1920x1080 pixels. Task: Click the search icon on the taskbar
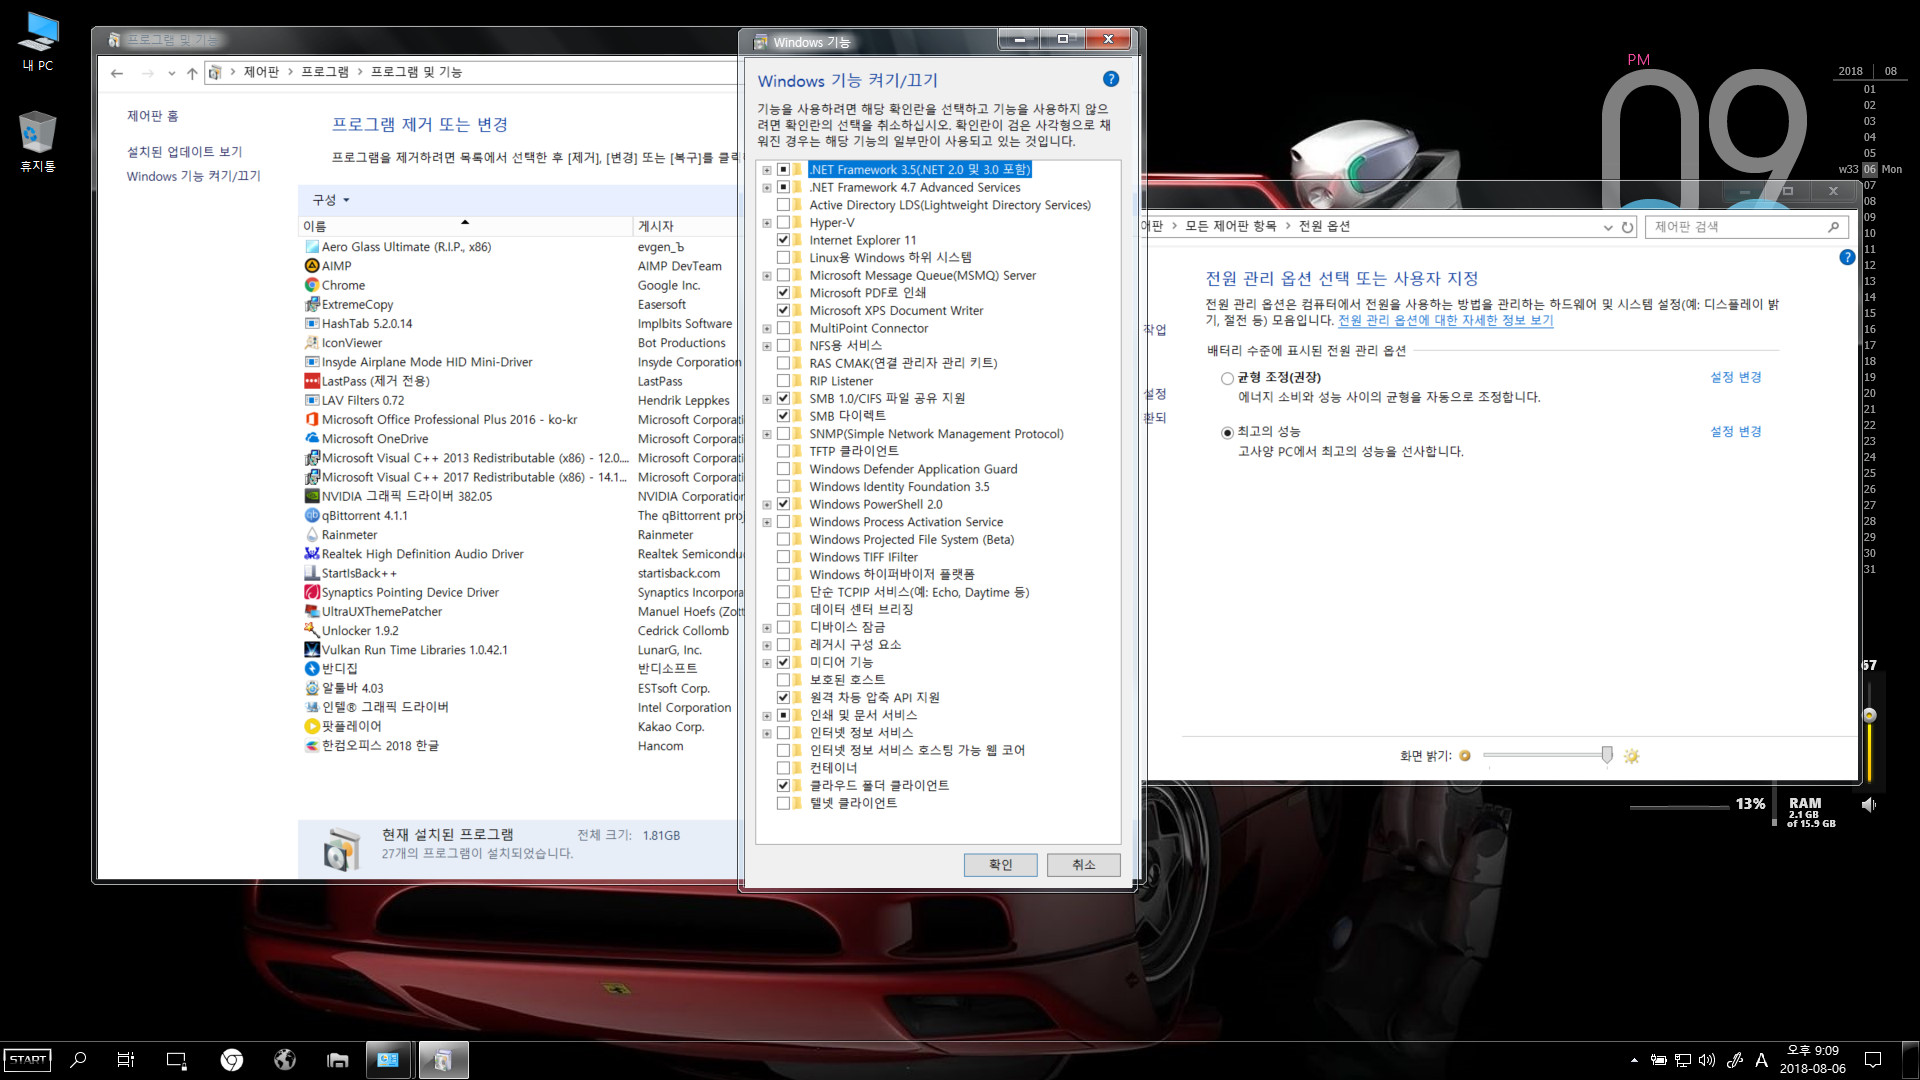point(78,1060)
